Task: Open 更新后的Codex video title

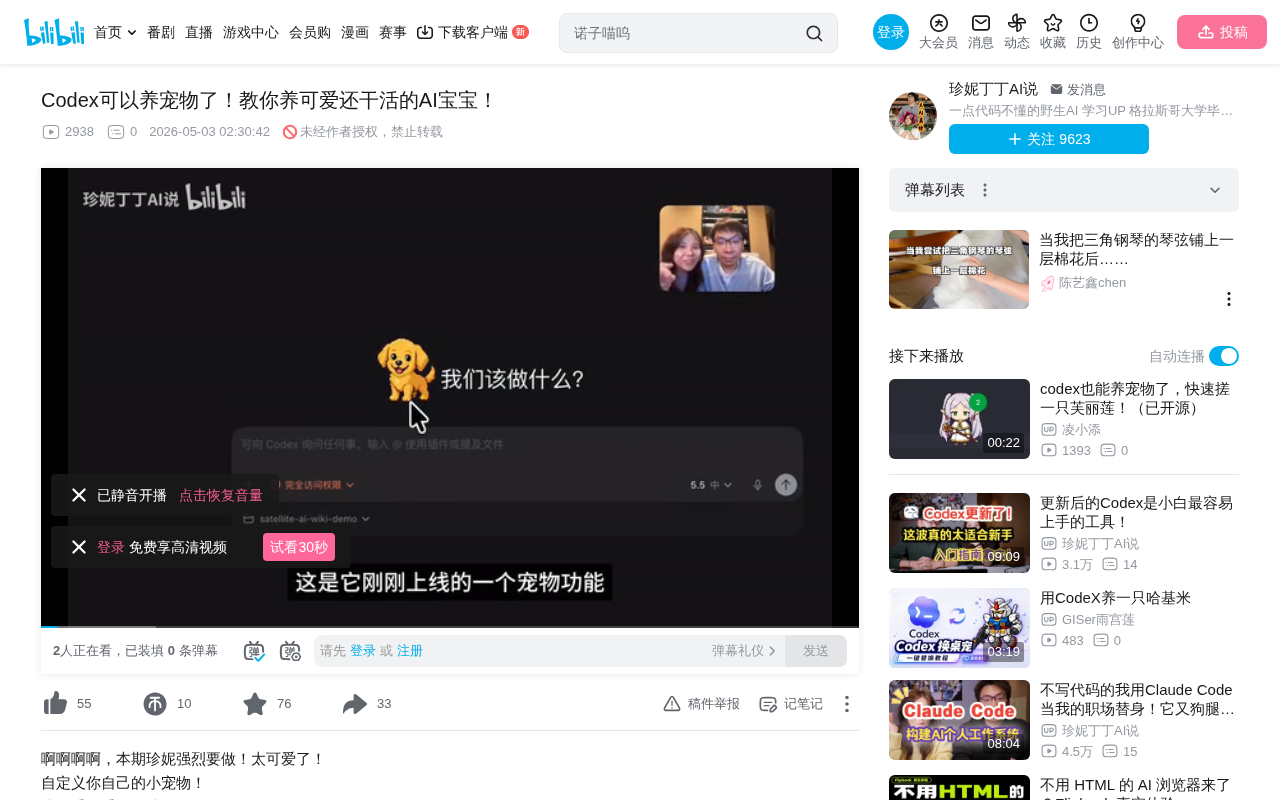Action: 1136,512
